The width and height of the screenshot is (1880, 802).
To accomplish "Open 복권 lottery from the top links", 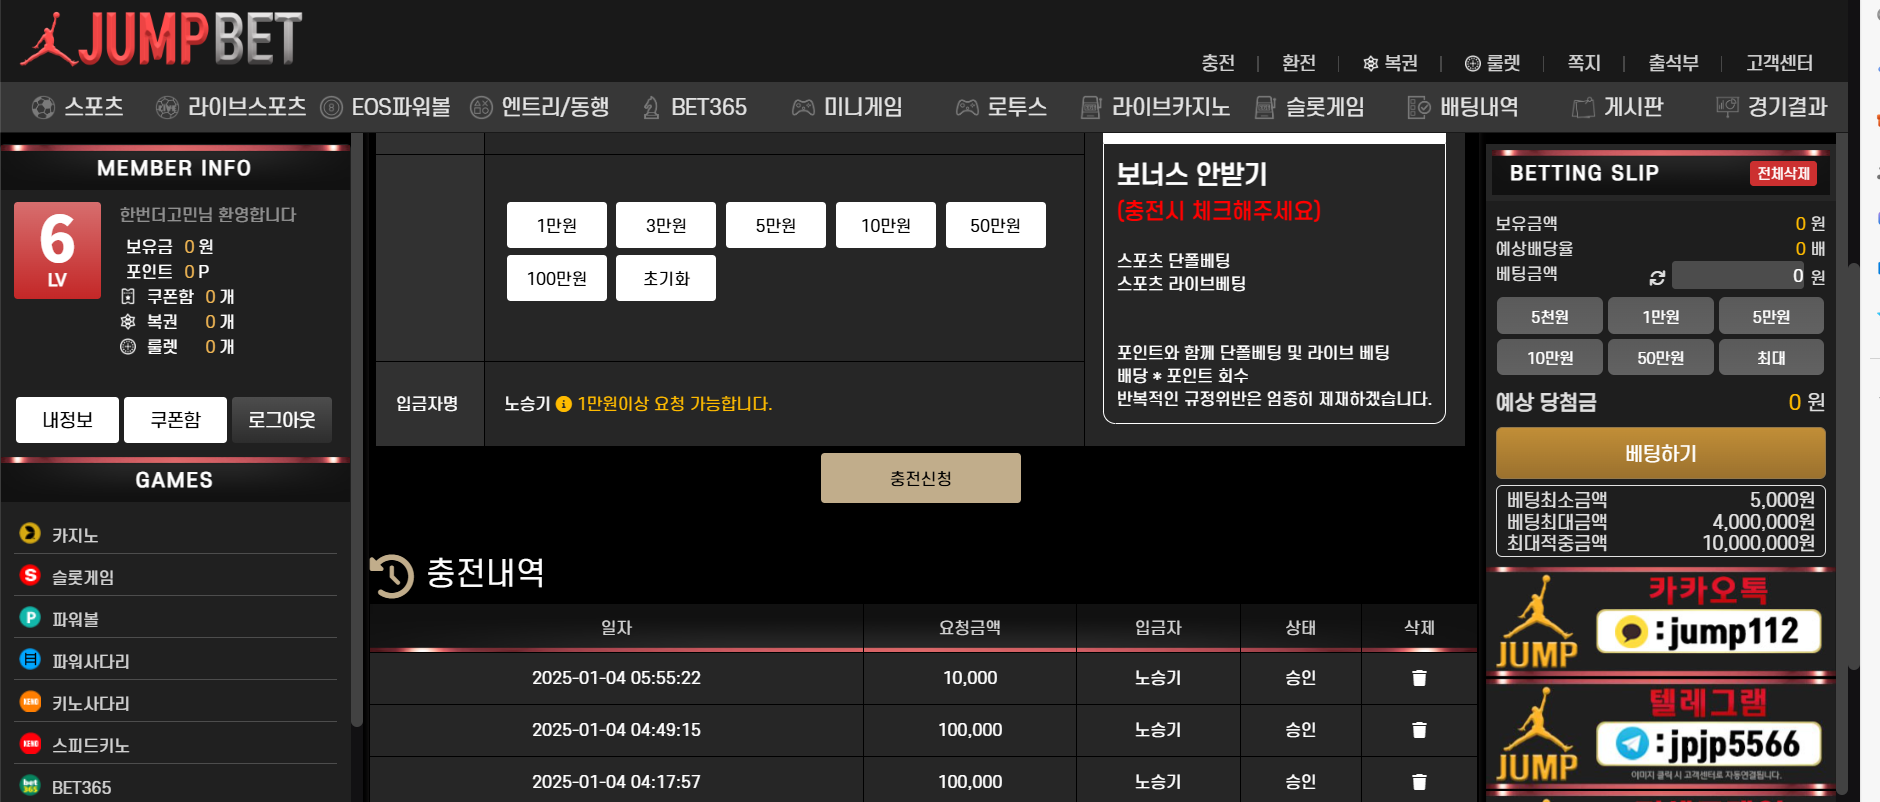I will coord(1391,63).
